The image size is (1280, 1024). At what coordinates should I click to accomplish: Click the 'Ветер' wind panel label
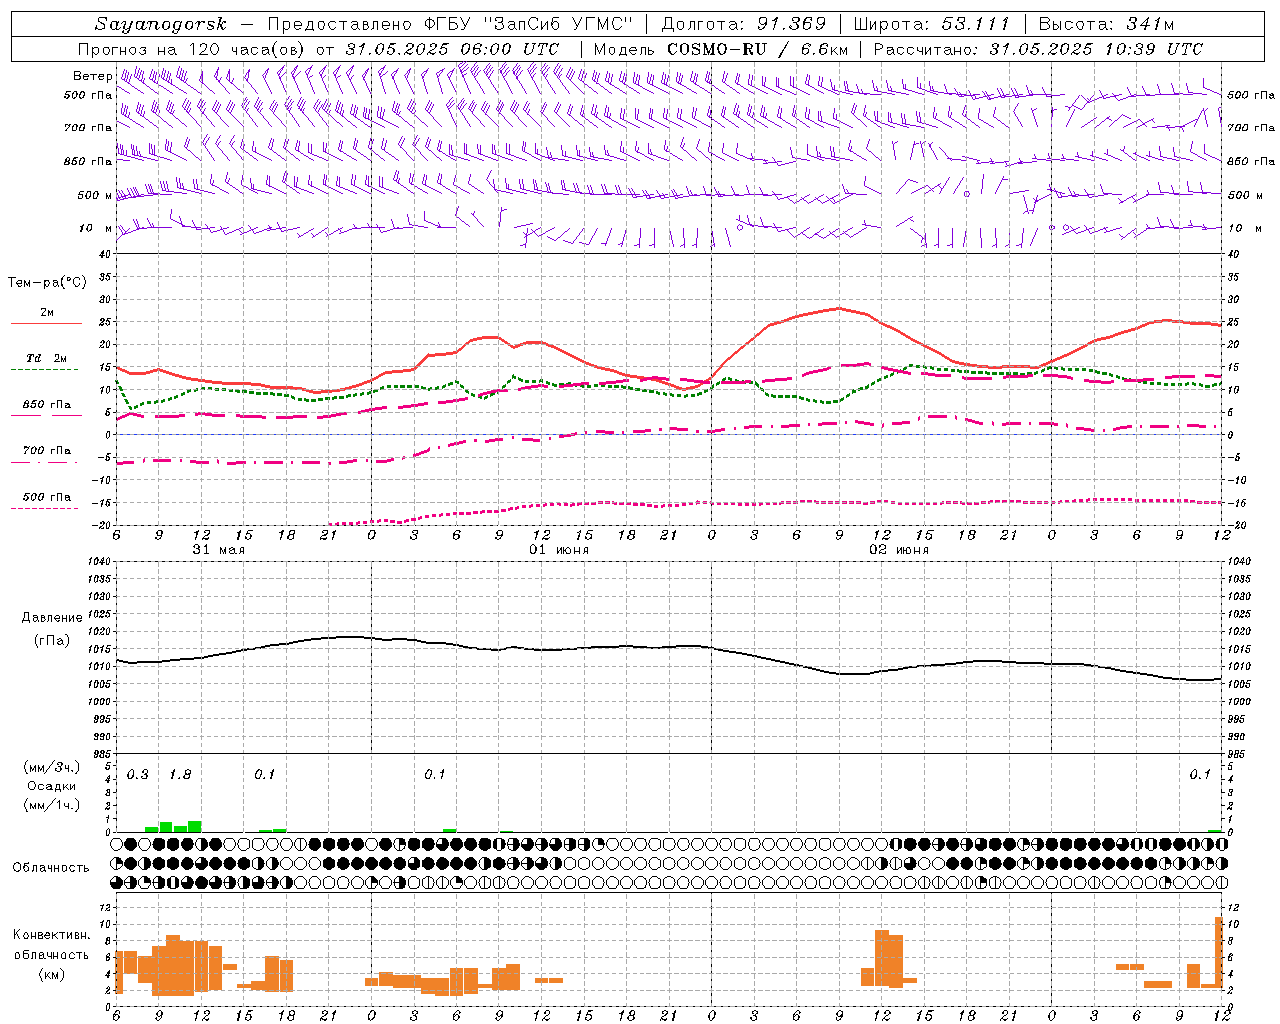pos(92,76)
